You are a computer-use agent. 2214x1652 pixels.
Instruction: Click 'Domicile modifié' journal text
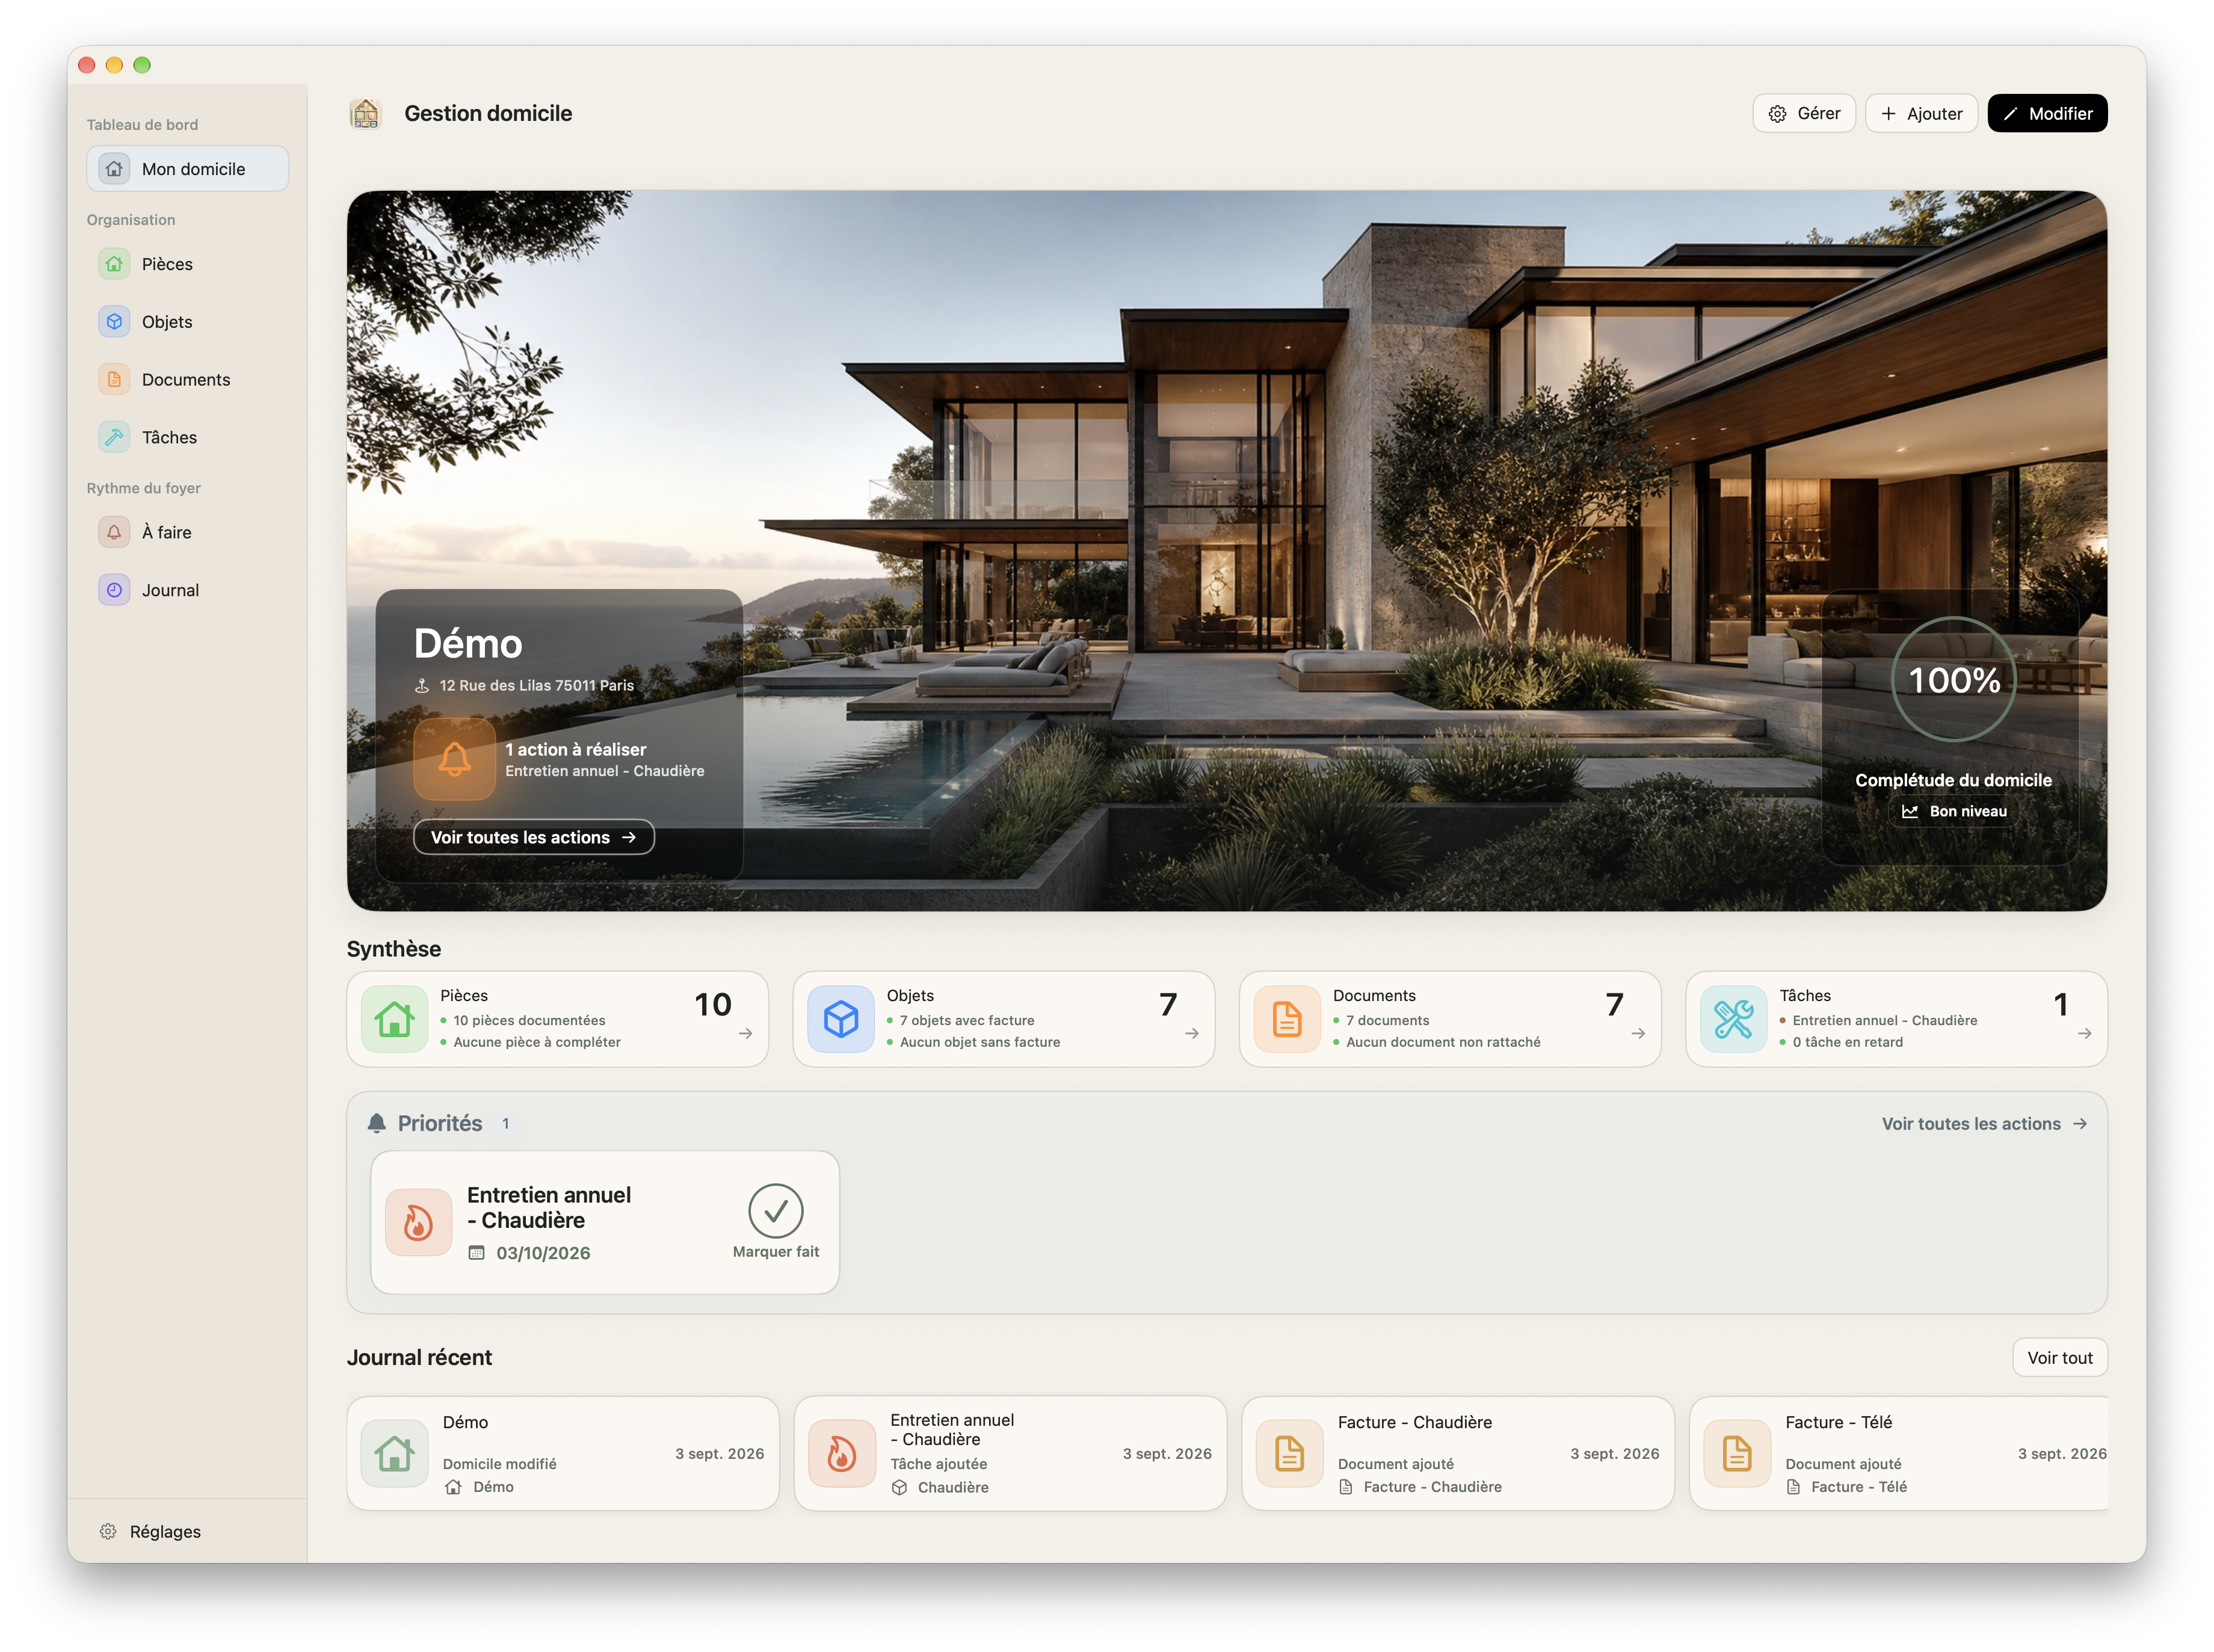(x=499, y=1464)
